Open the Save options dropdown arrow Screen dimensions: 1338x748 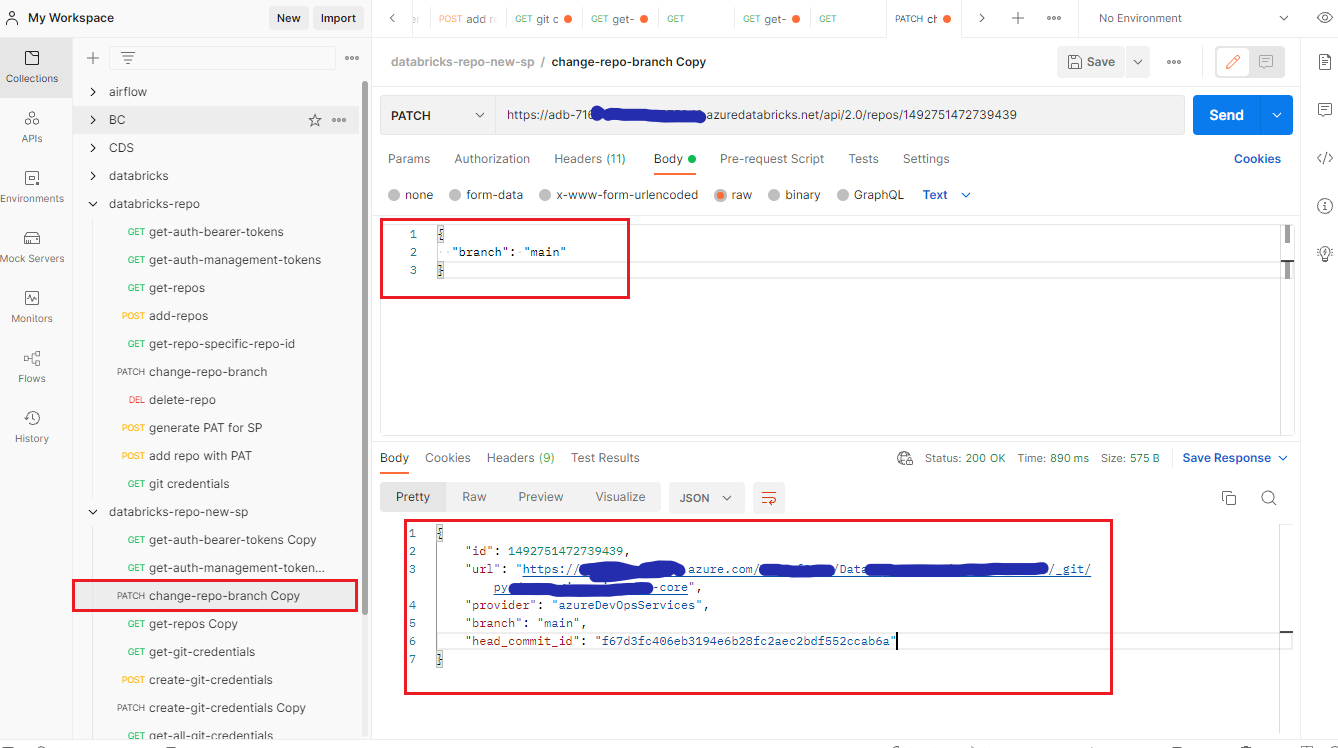1137,62
